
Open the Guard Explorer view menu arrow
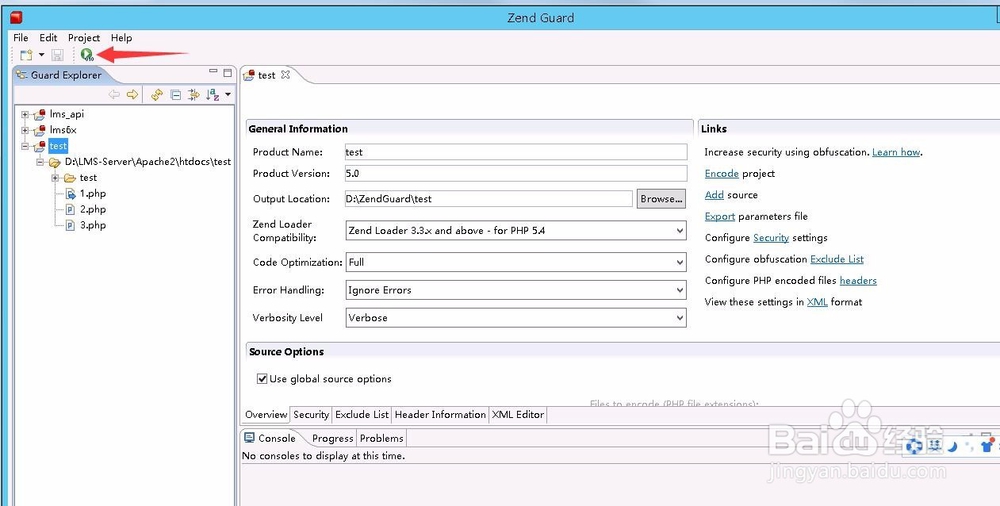(x=228, y=94)
